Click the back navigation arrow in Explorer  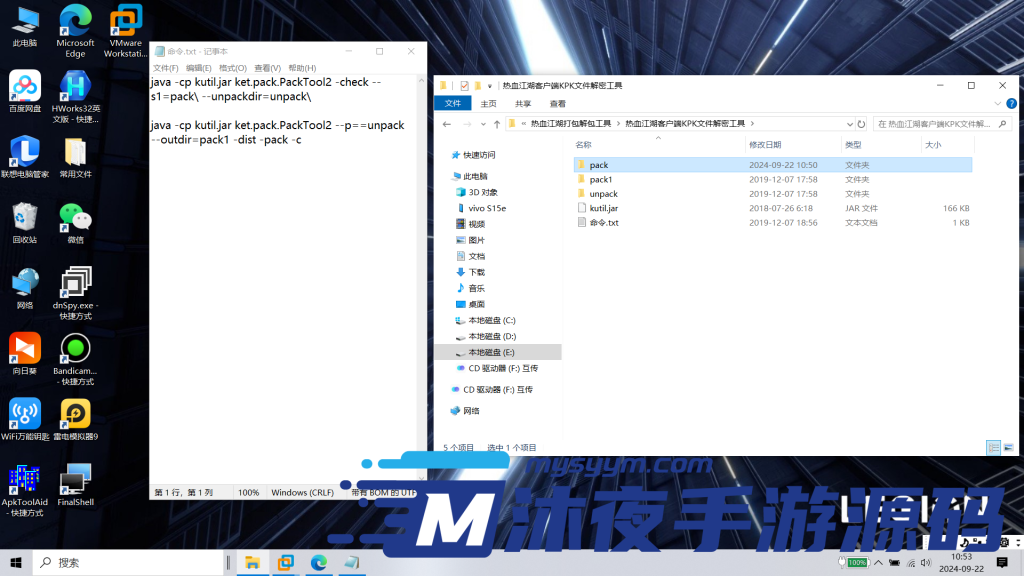pos(446,126)
